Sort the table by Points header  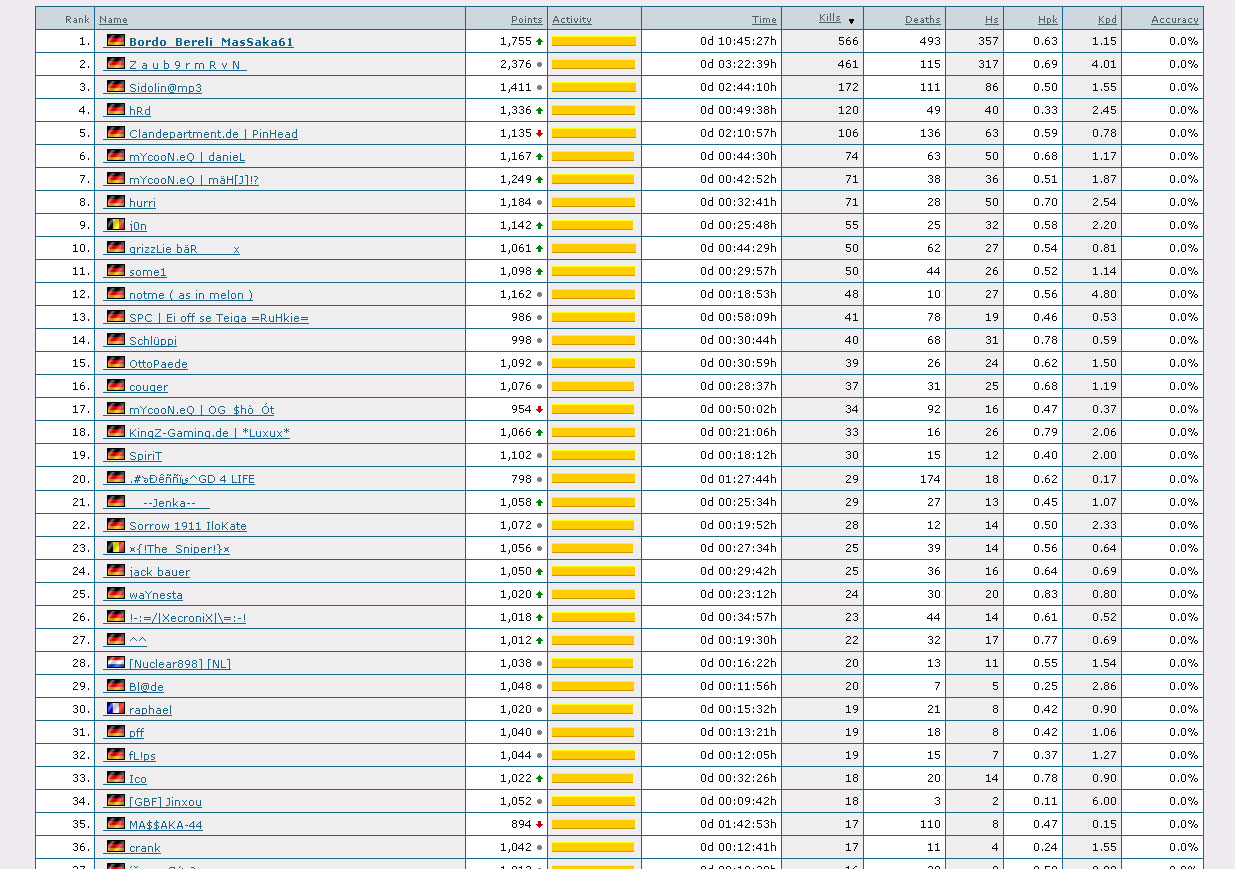526,19
